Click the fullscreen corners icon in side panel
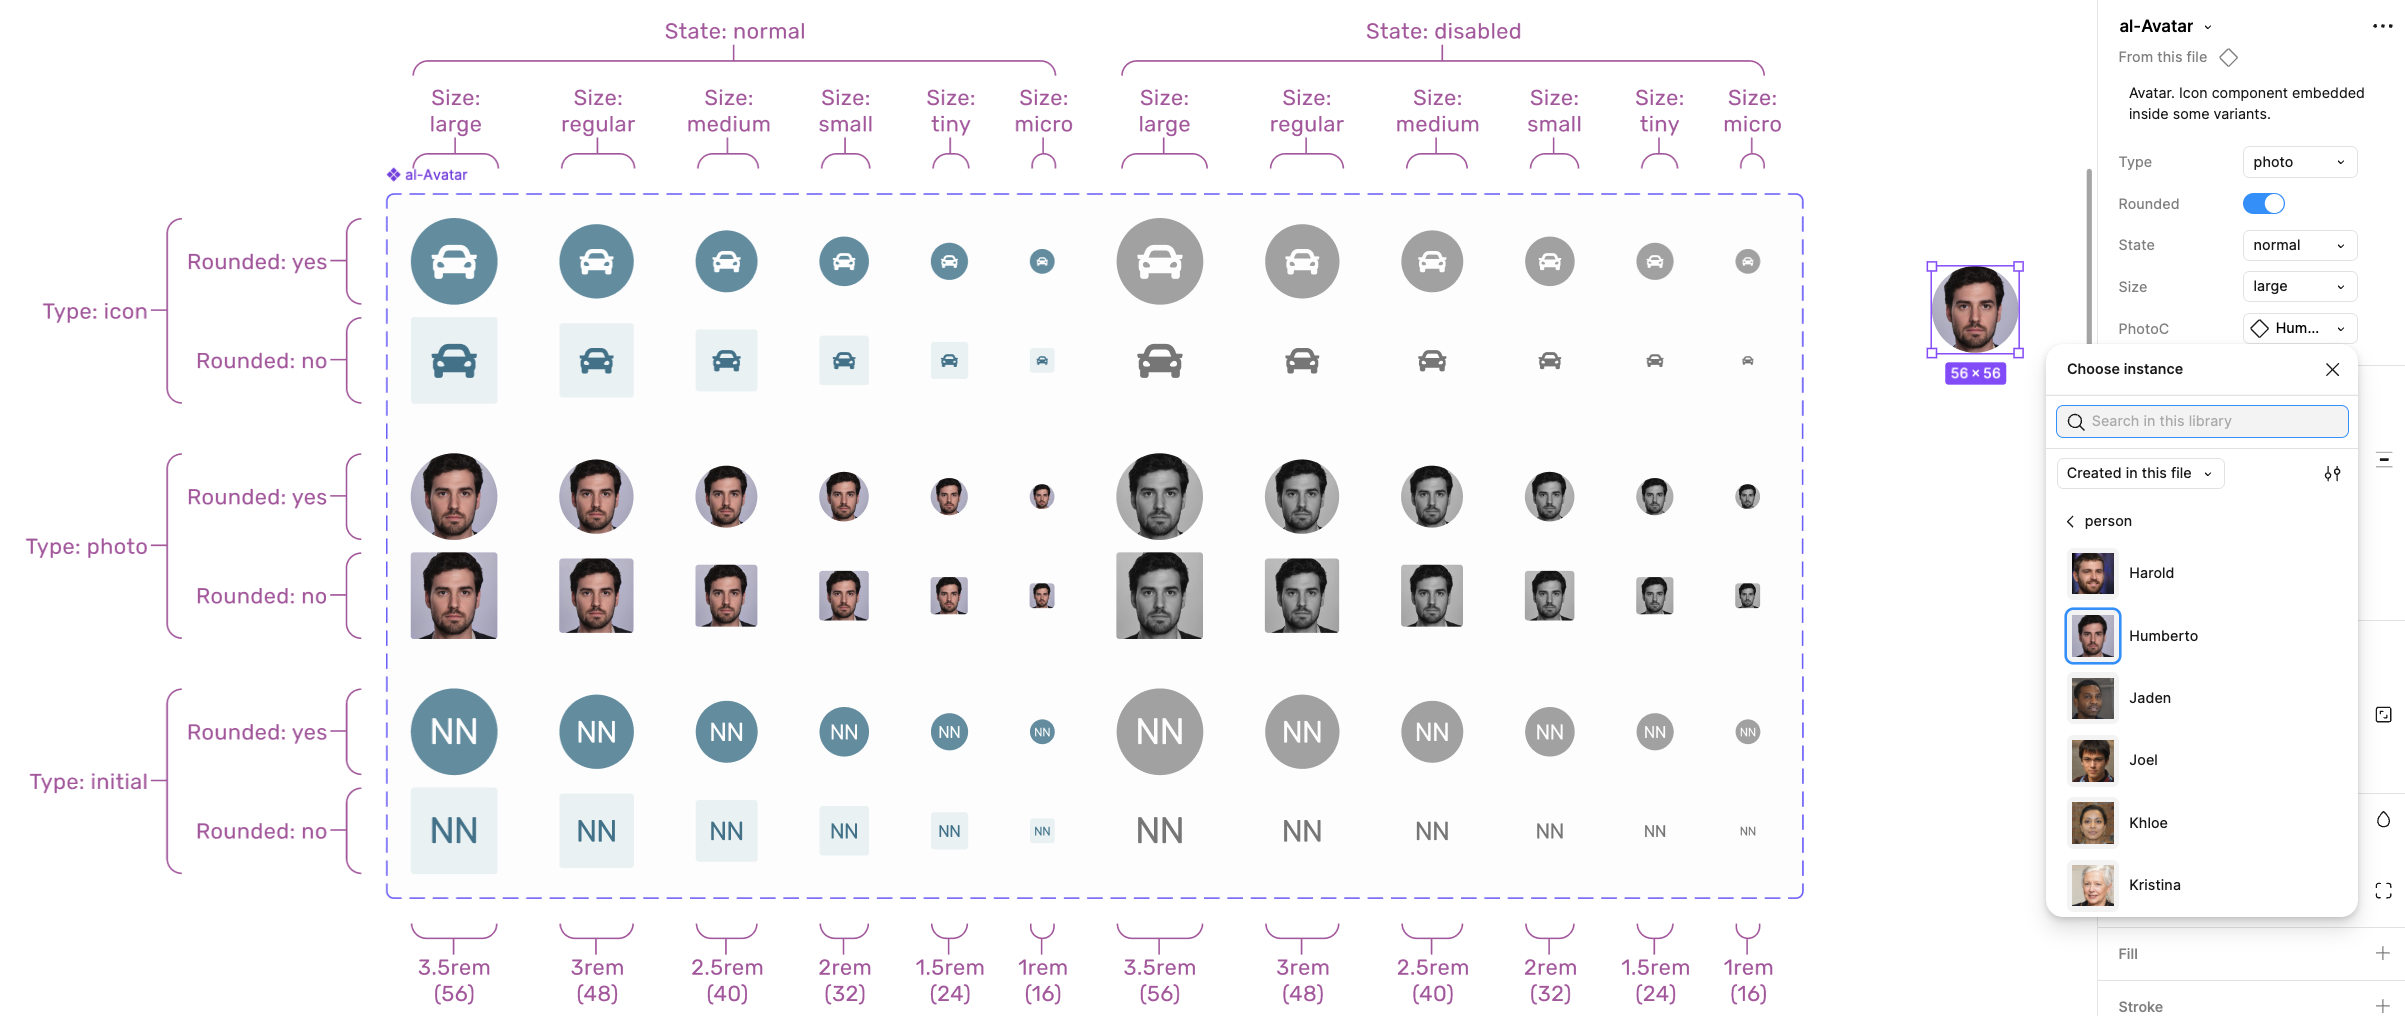 (2384, 890)
